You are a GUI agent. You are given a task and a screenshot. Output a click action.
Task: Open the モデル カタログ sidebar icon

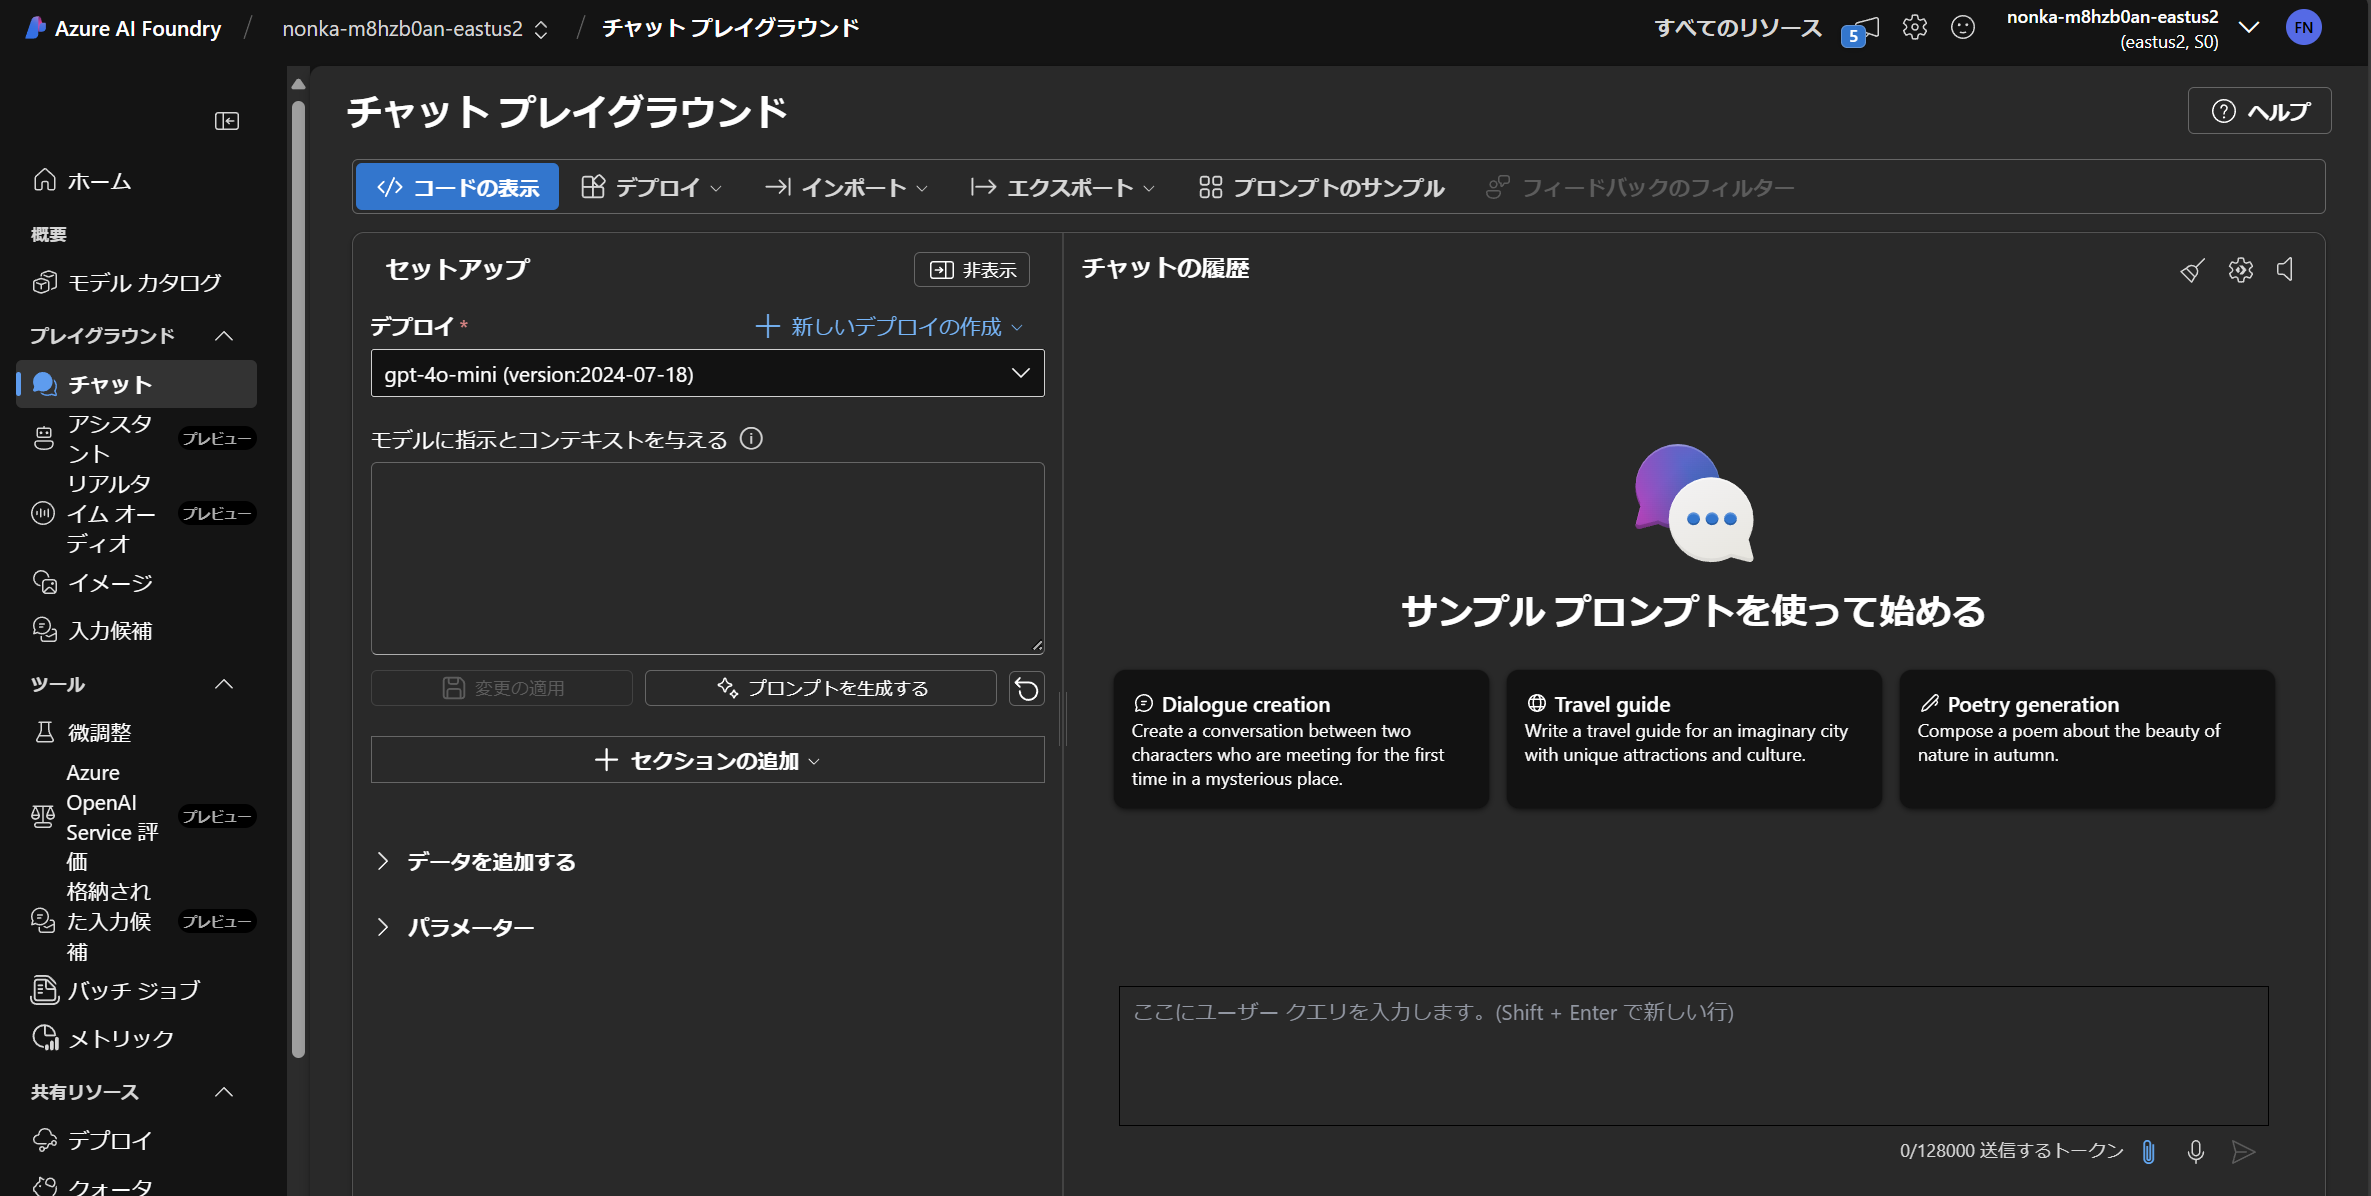44,283
